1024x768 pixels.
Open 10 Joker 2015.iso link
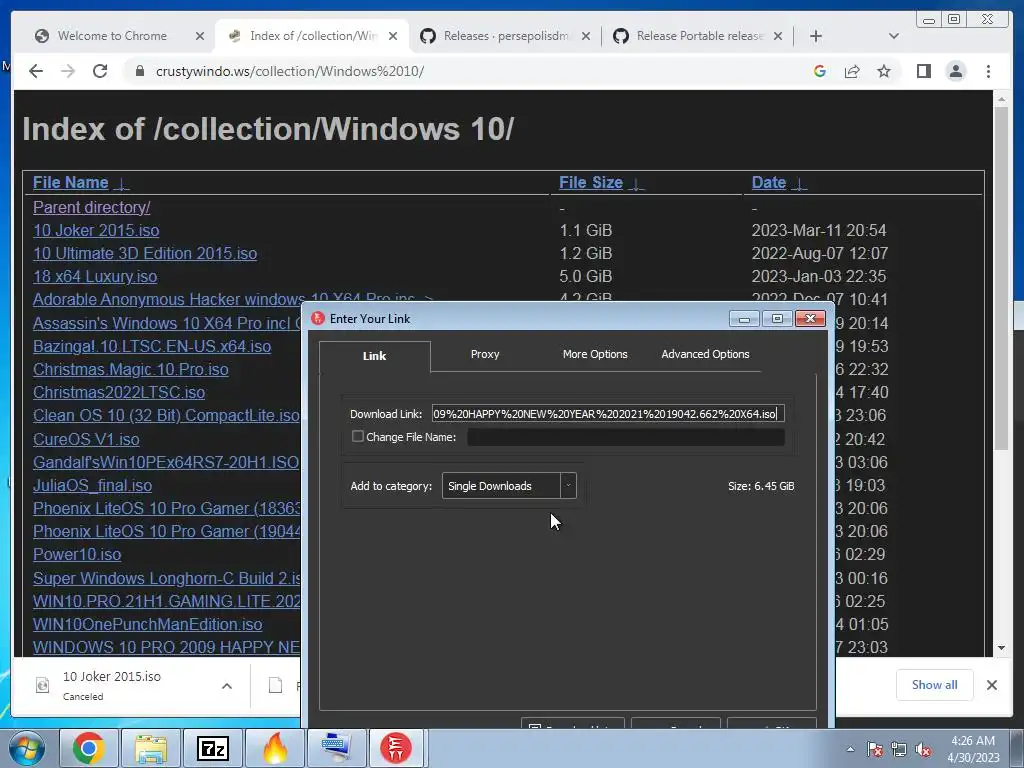tap(96, 230)
